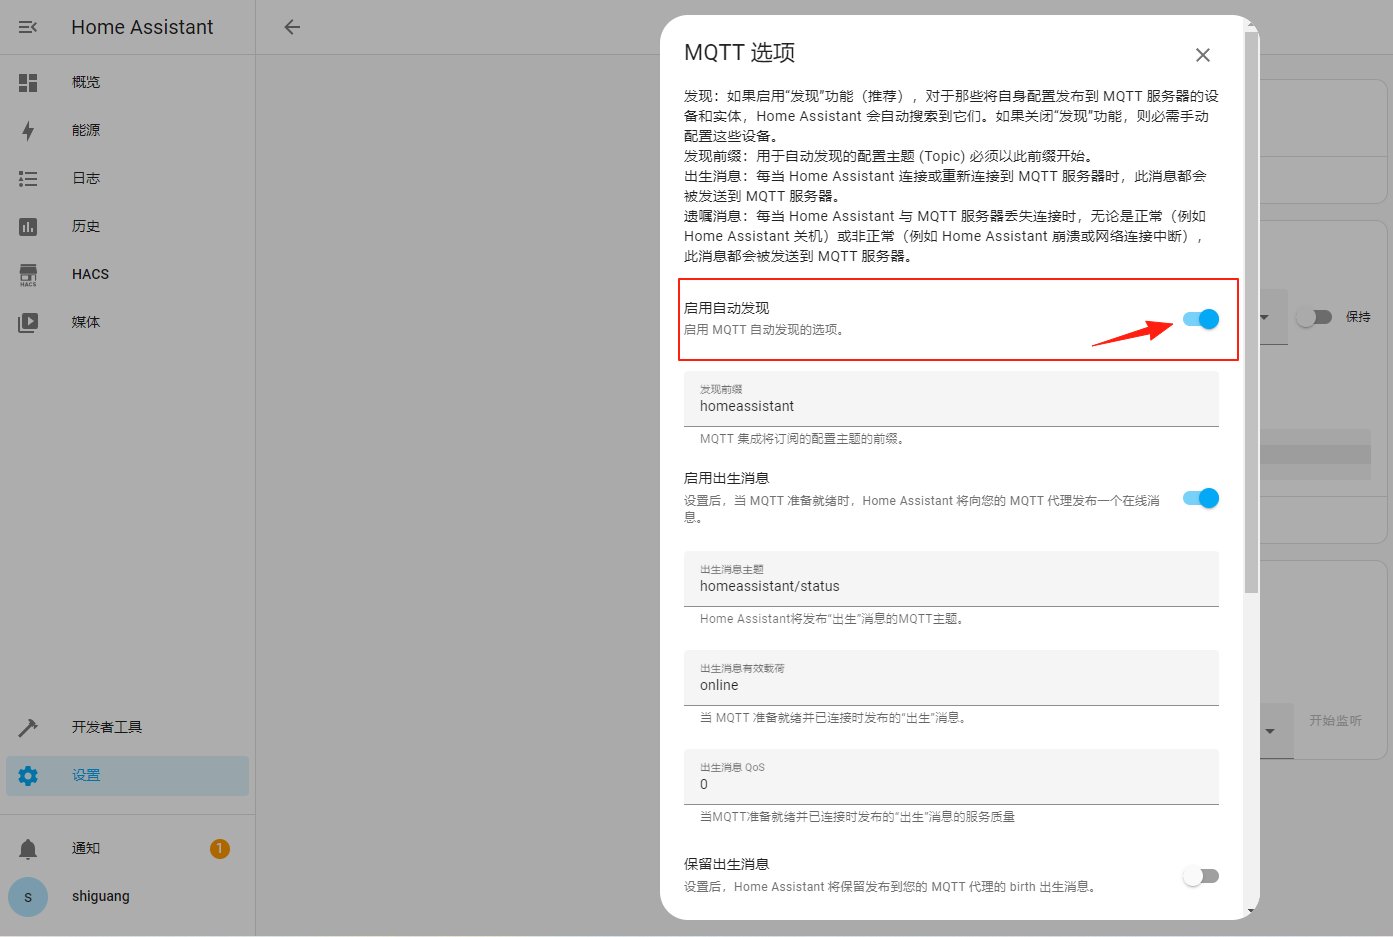This screenshot has width=1393, height=937.
Task: Click the 出生消息有效载荷 online field
Action: pyautogui.click(x=951, y=678)
